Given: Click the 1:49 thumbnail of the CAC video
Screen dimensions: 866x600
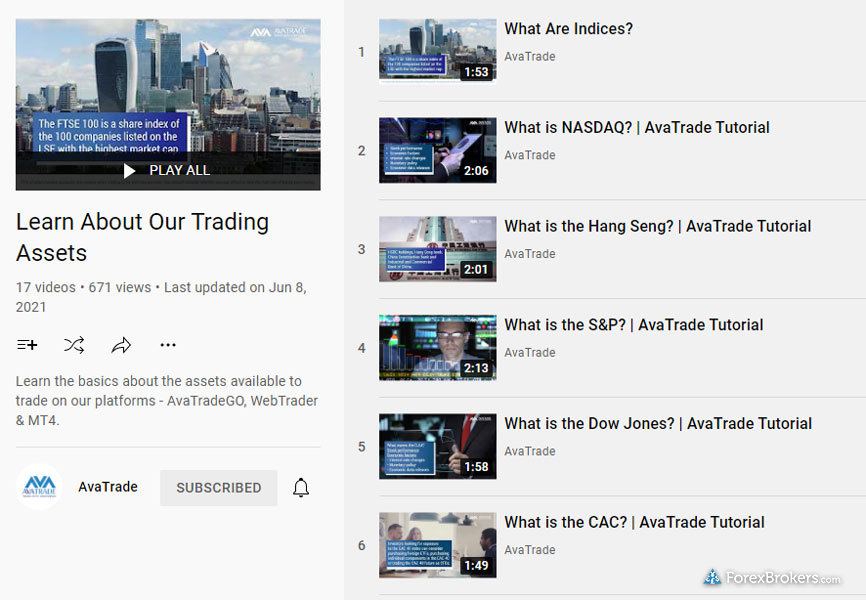Looking at the screenshot, I should 437,545.
